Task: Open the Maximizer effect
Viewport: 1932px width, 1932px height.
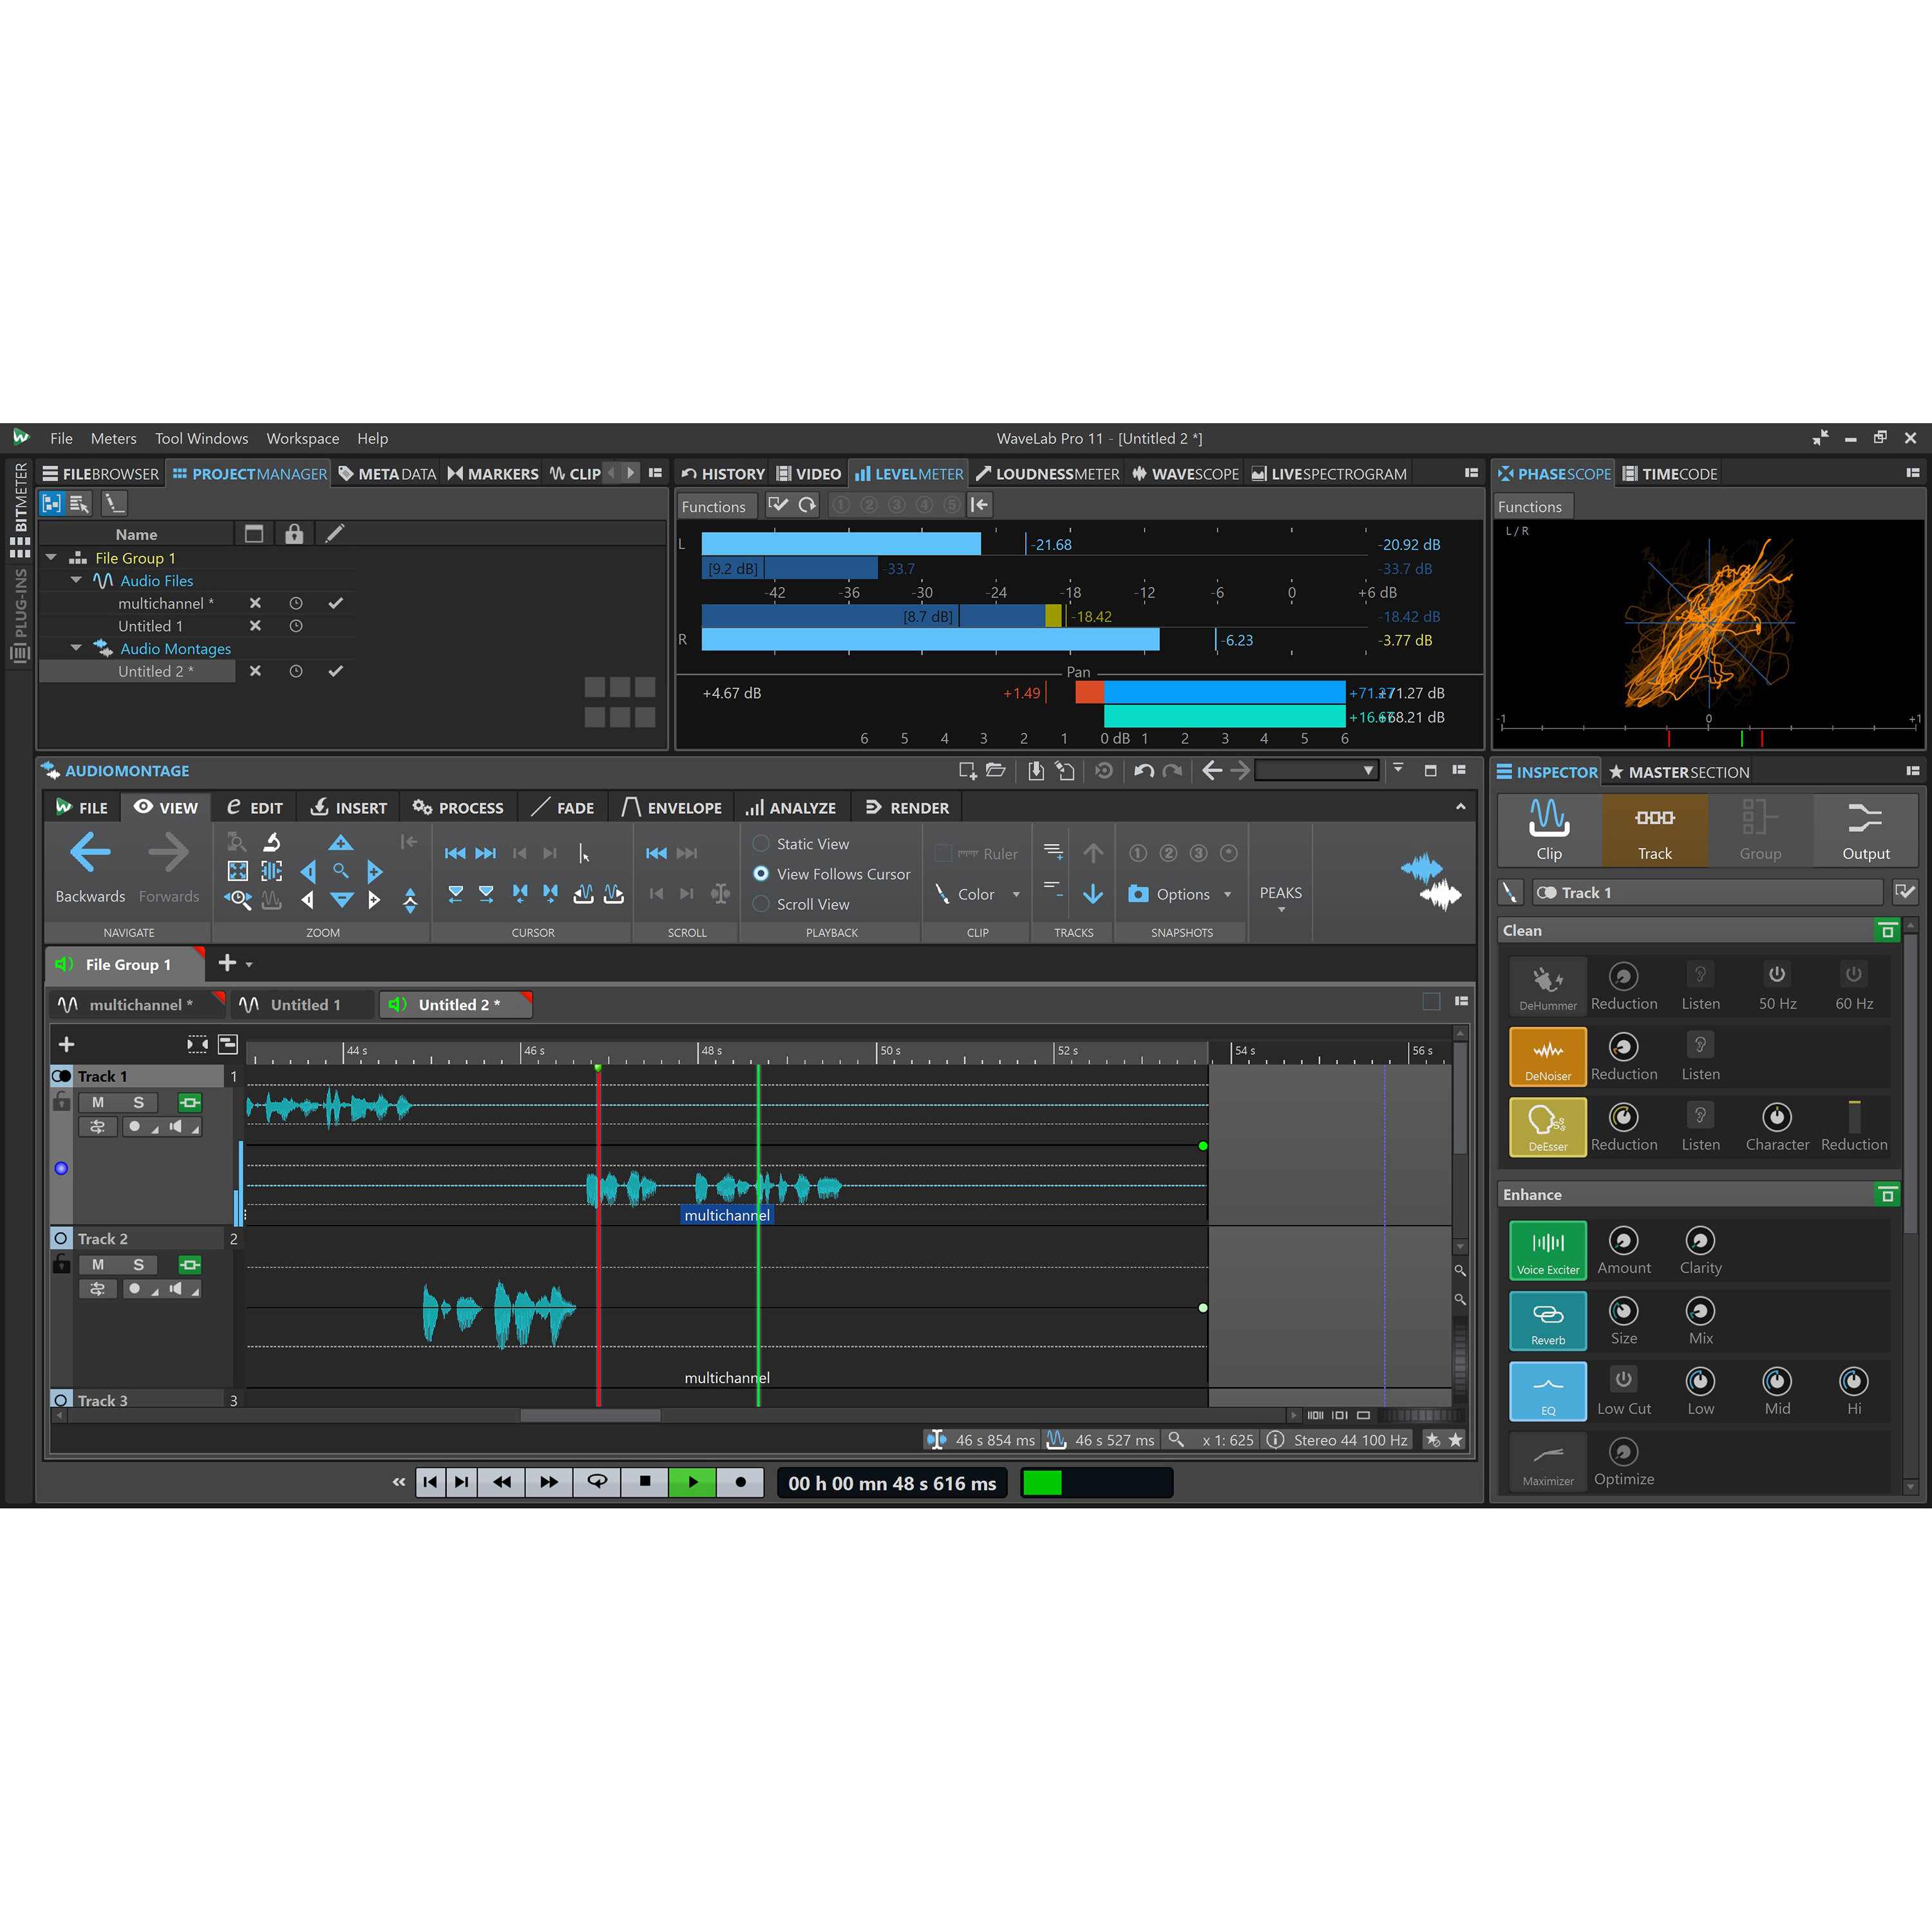Action: (x=1547, y=1461)
